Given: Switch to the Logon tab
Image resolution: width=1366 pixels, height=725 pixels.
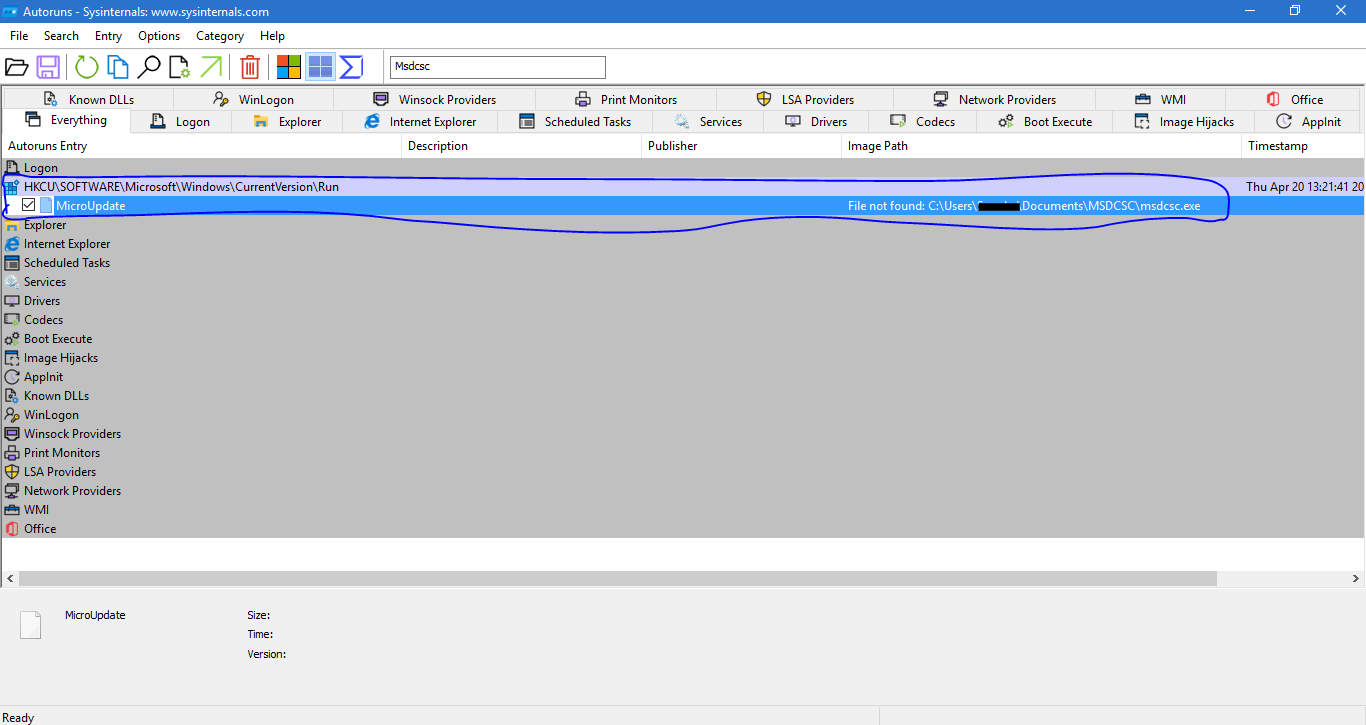Looking at the screenshot, I should 181,122.
